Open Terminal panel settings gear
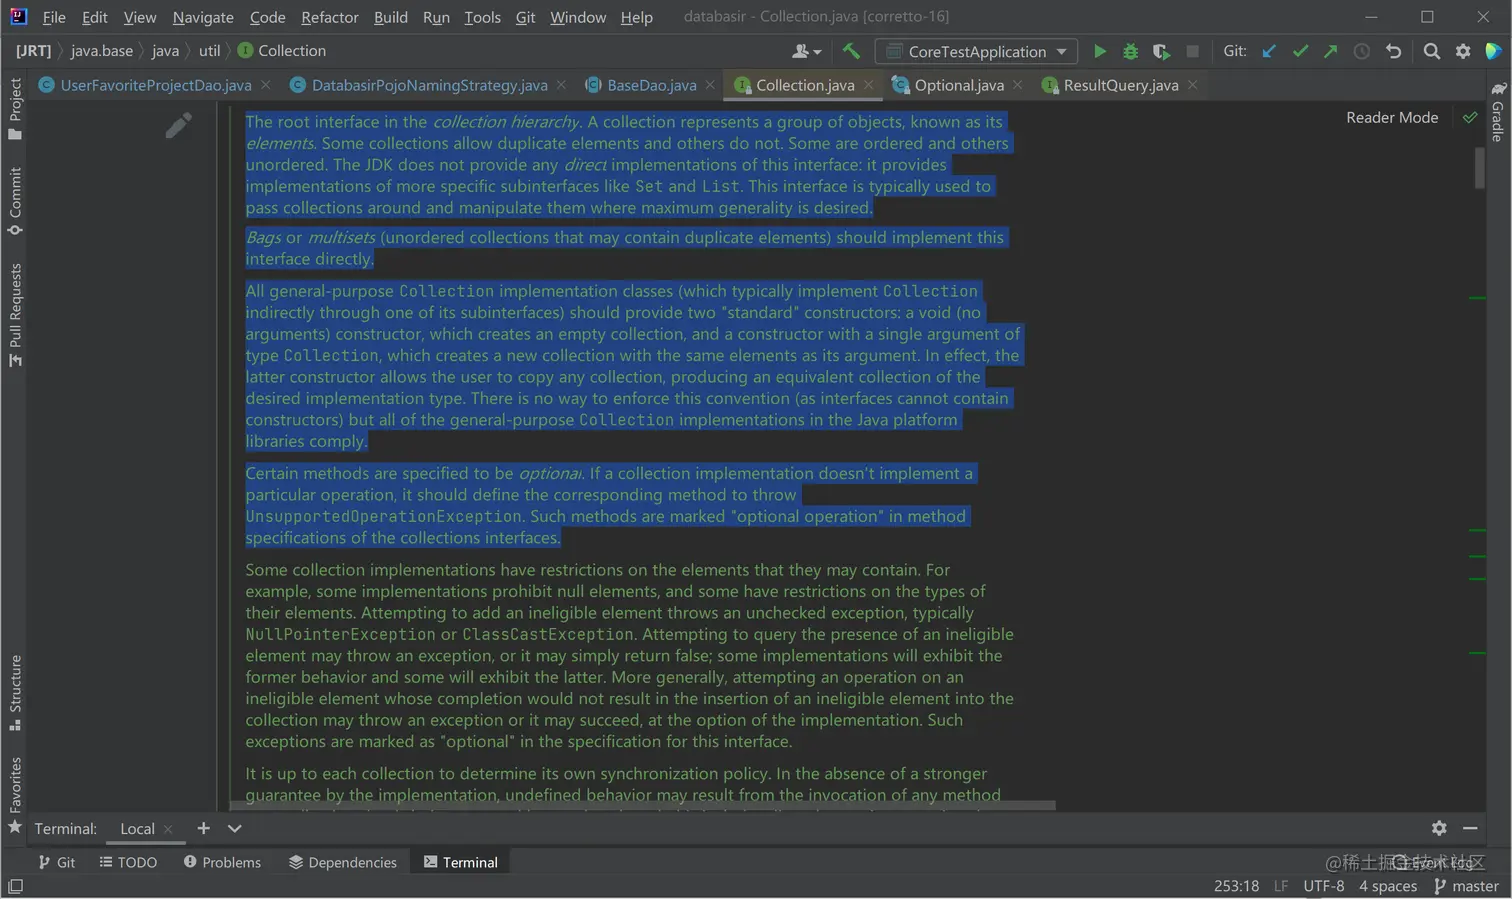This screenshot has height=899, width=1512. tap(1439, 828)
